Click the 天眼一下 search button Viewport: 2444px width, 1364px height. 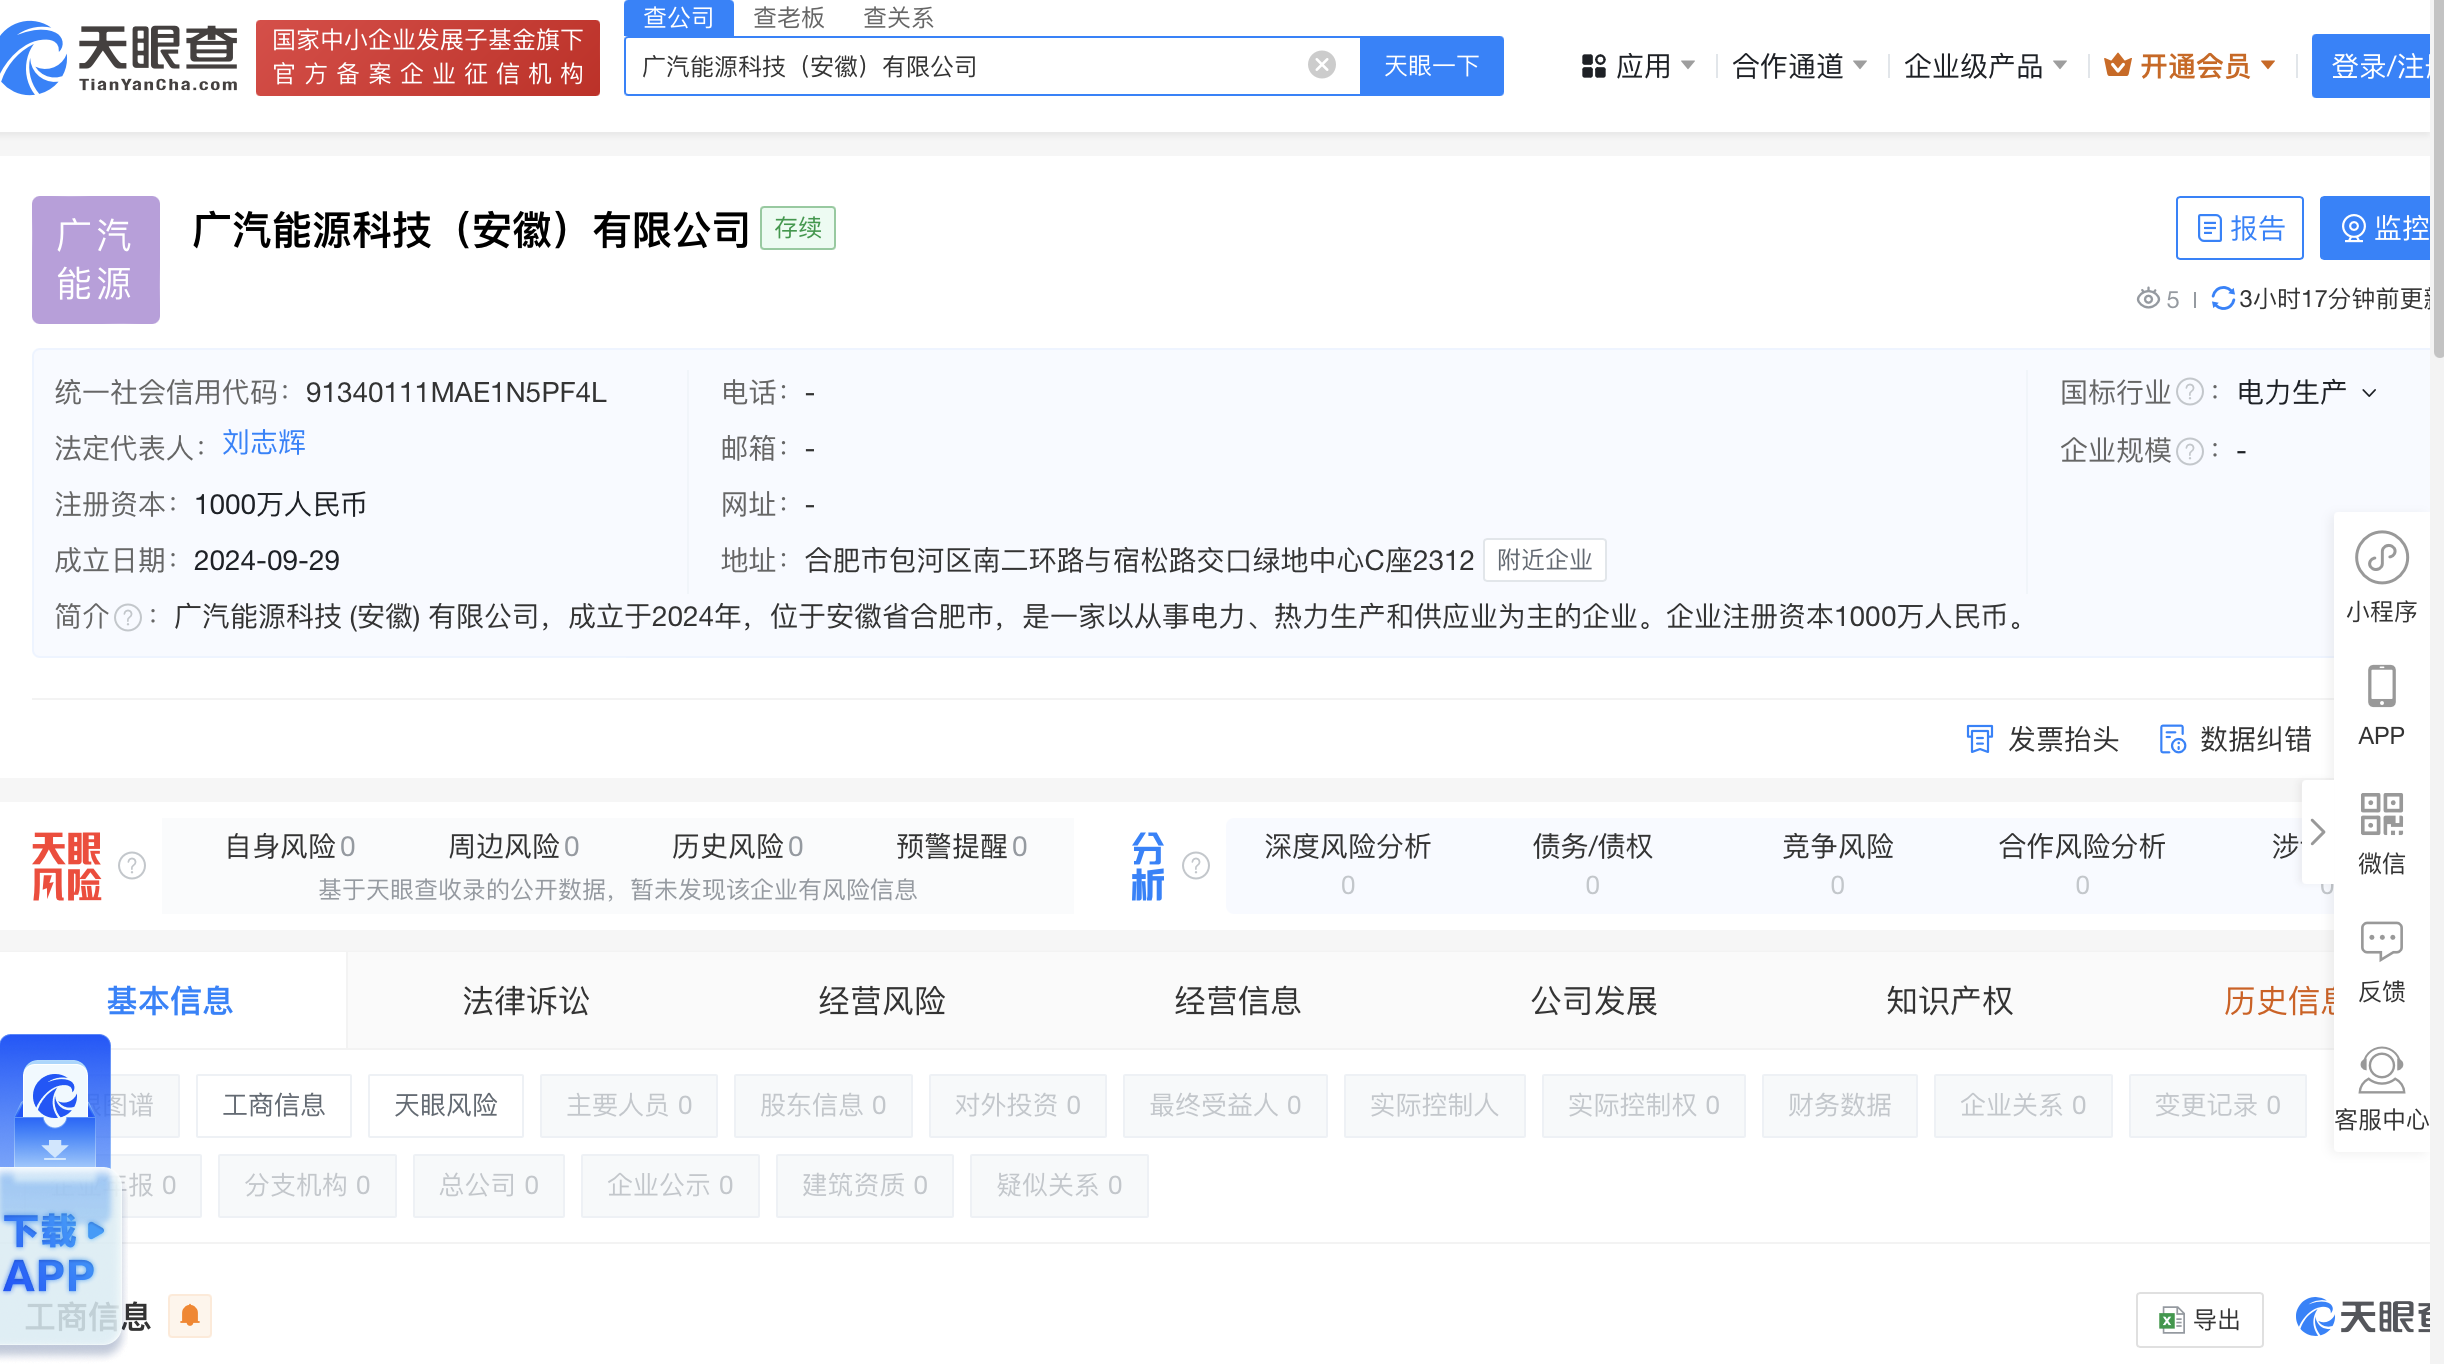pos(1431,66)
